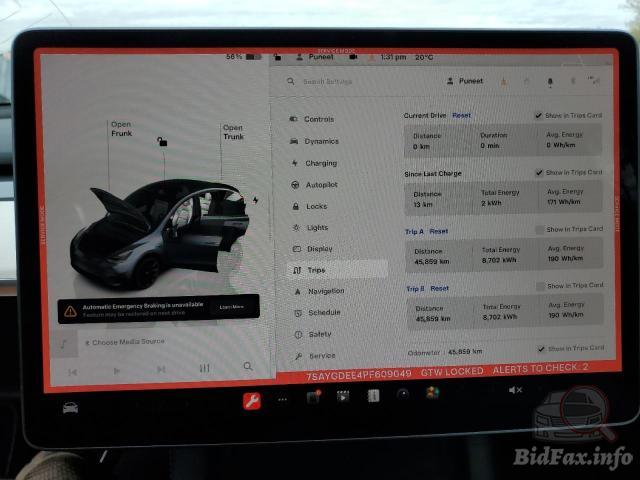Tap the red wrench service icon
The height and width of the screenshot is (480, 640).
click(252, 401)
